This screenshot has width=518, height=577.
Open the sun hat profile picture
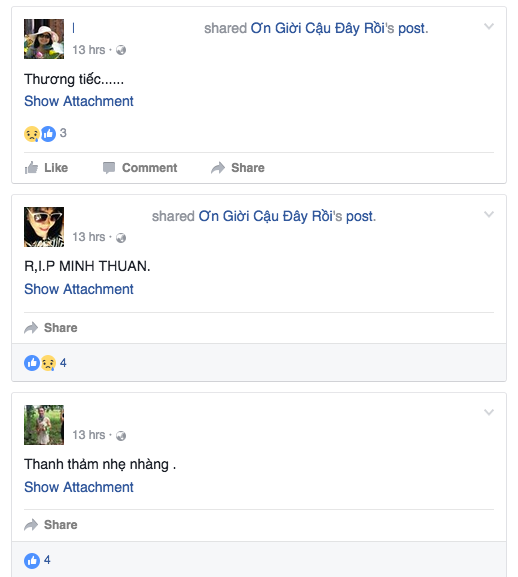click(x=44, y=39)
